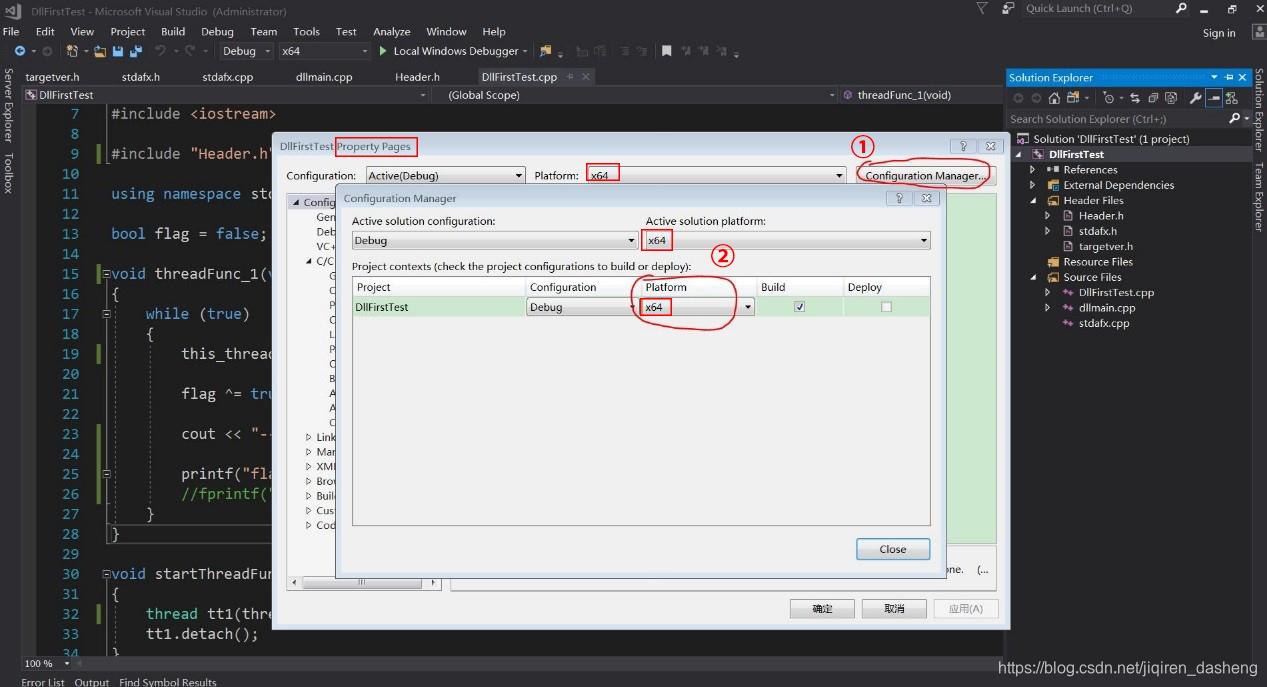Open project Configuration Debug dropdown in grid
1267x687 pixels.
pos(583,307)
